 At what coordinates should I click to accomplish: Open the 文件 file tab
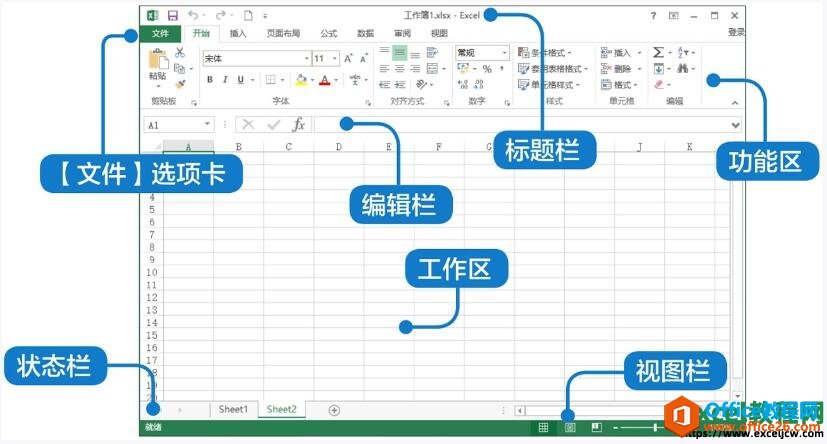pyautogui.click(x=160, y=33)
